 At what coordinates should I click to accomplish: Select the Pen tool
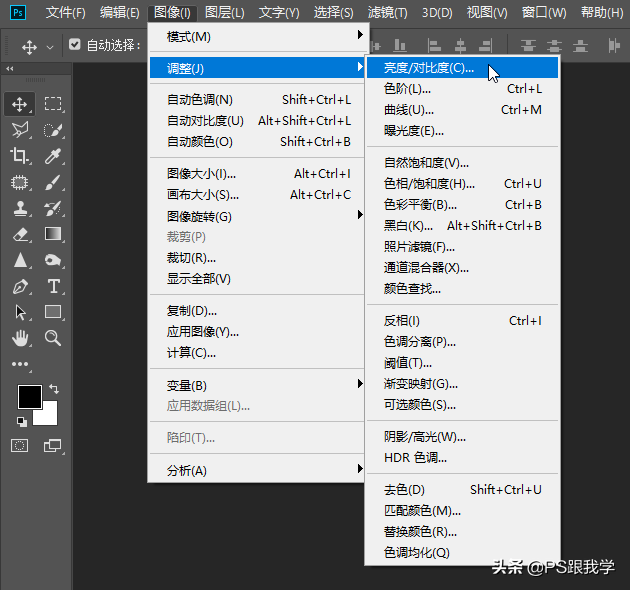click(x=20, y=286)
